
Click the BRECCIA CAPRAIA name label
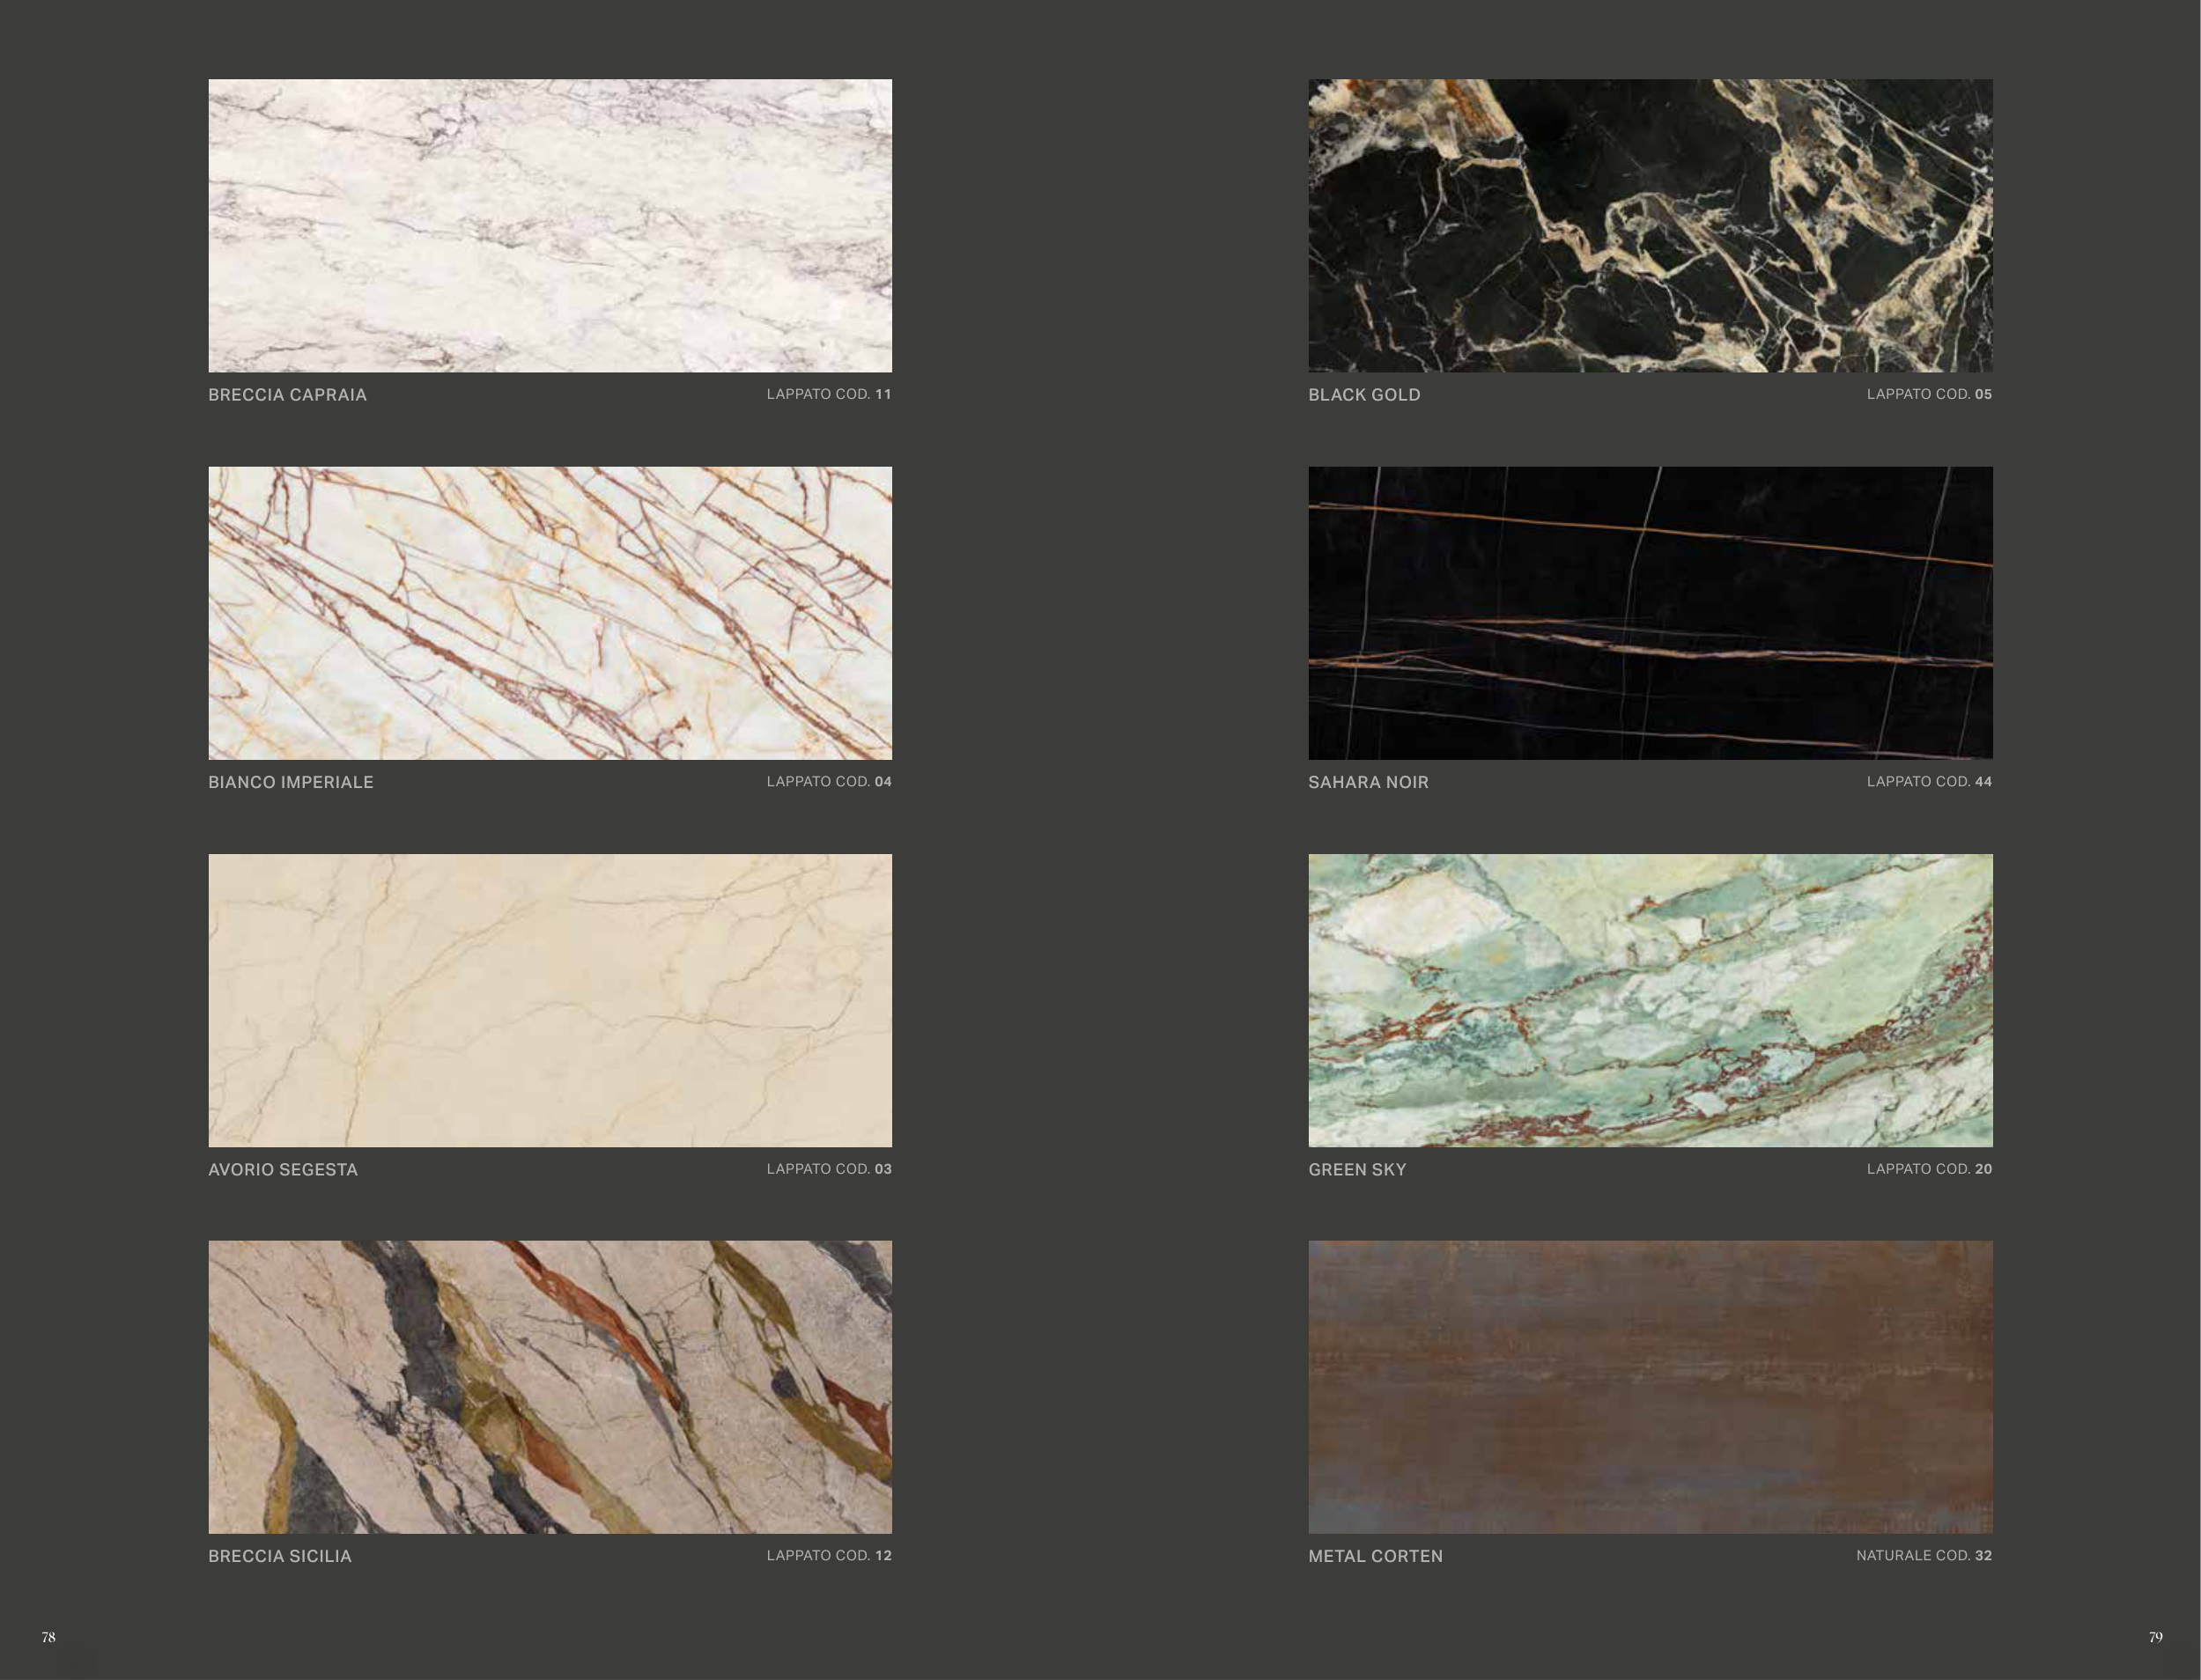click(287, 395)
